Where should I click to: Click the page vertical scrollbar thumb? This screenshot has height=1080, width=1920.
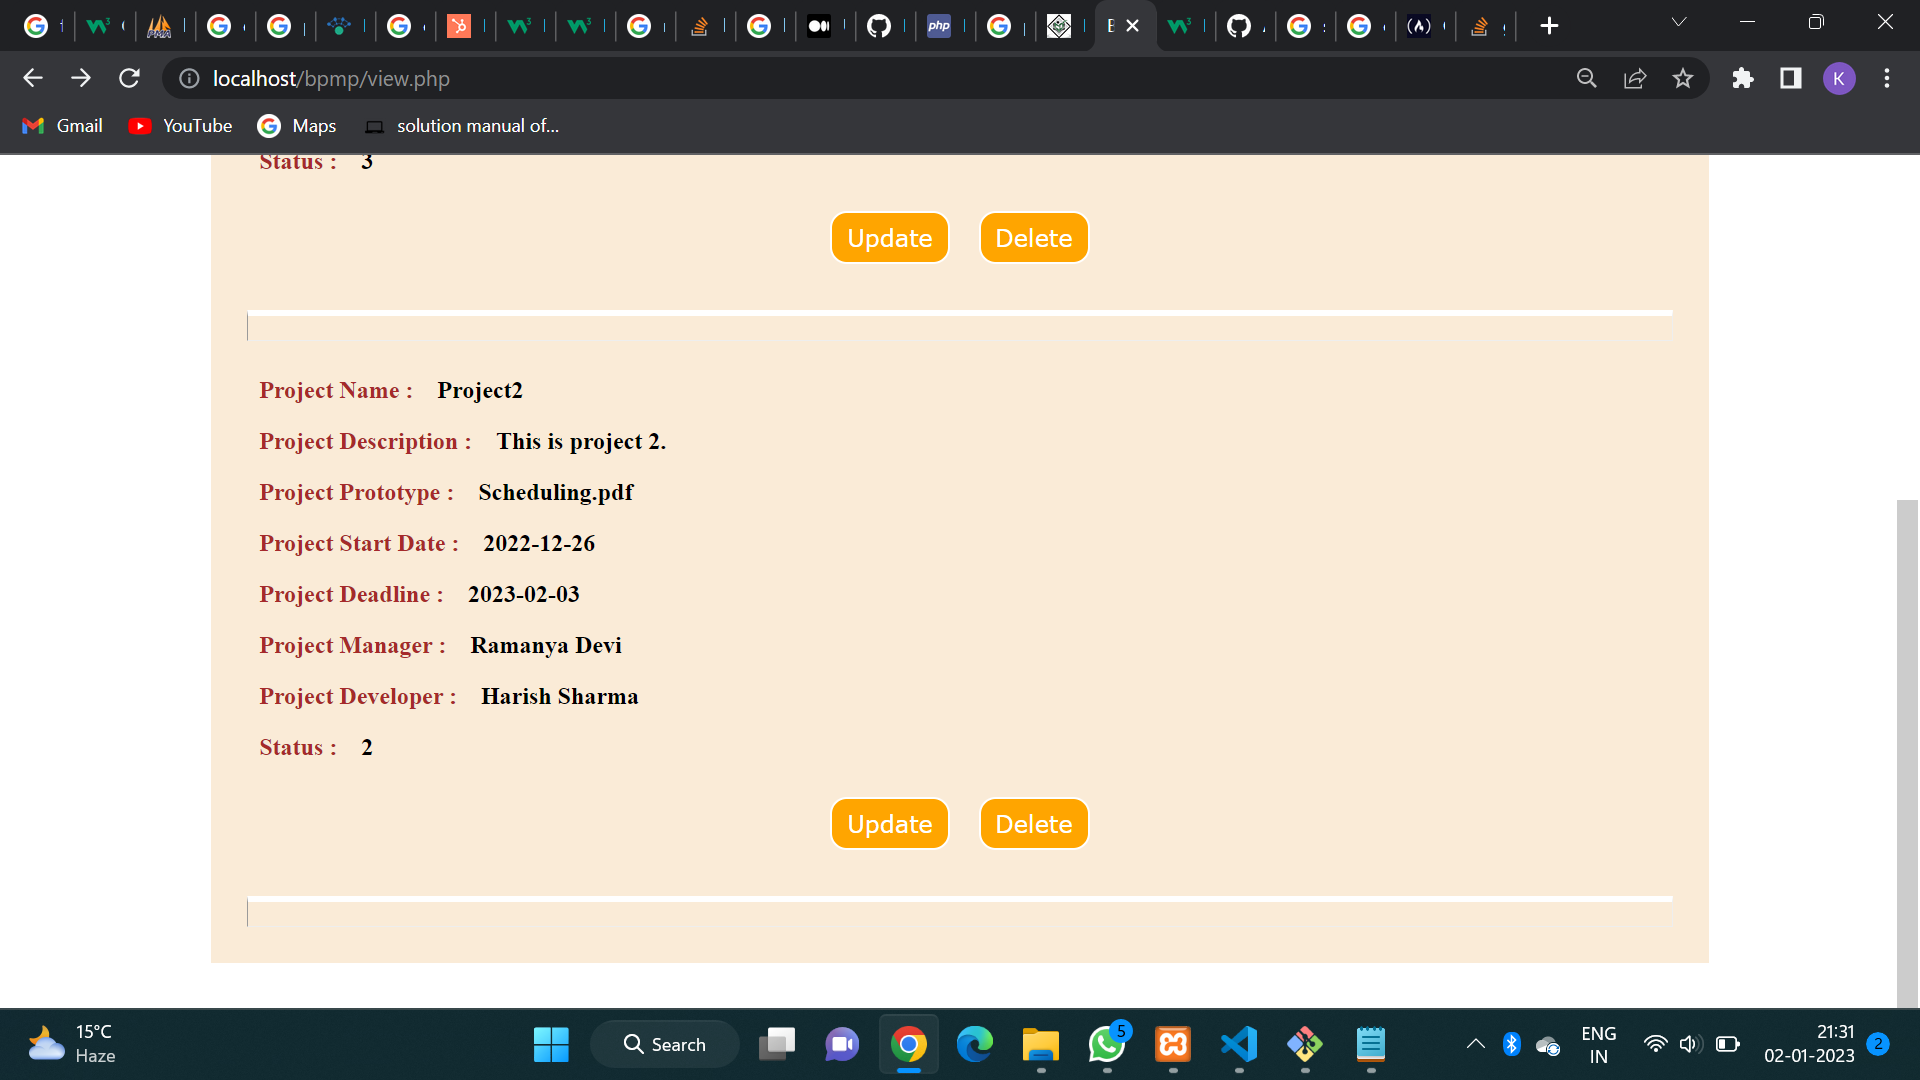tap(1907, 754)
